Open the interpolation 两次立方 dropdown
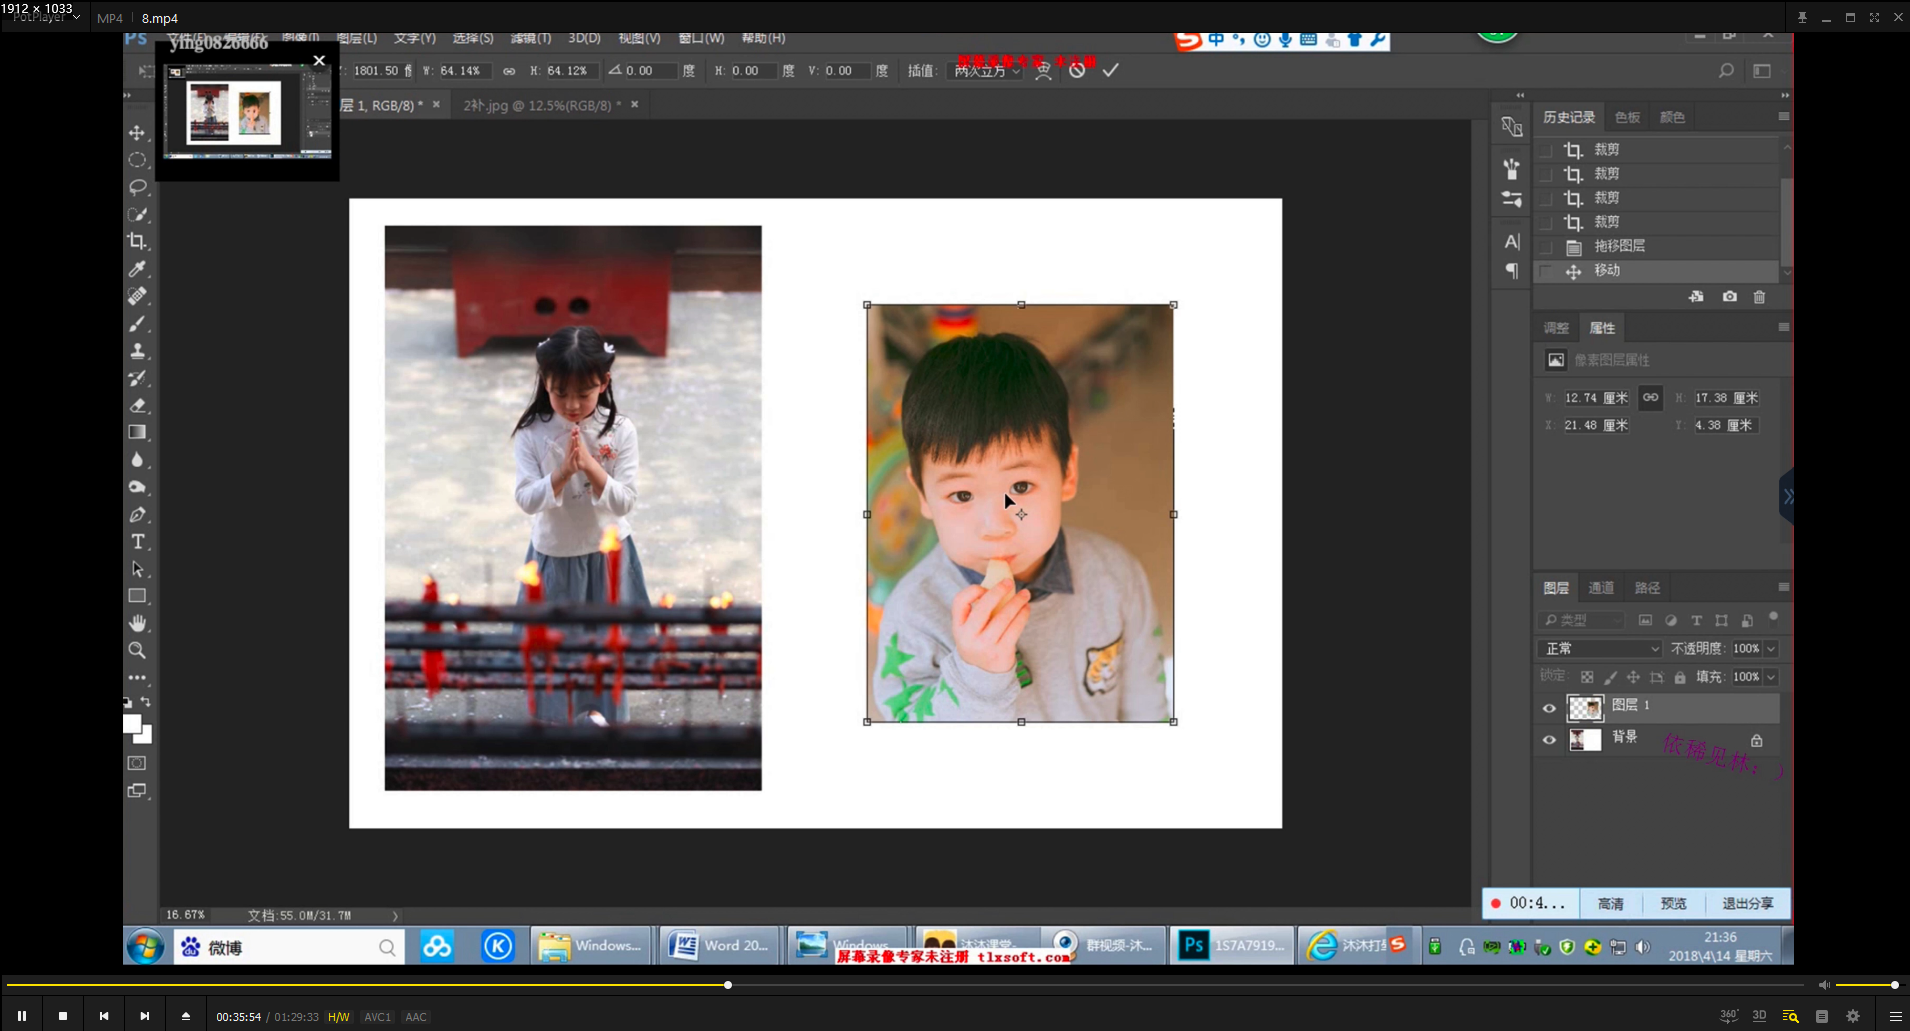Screen dimensions: 1910x1031 (986, 71)
